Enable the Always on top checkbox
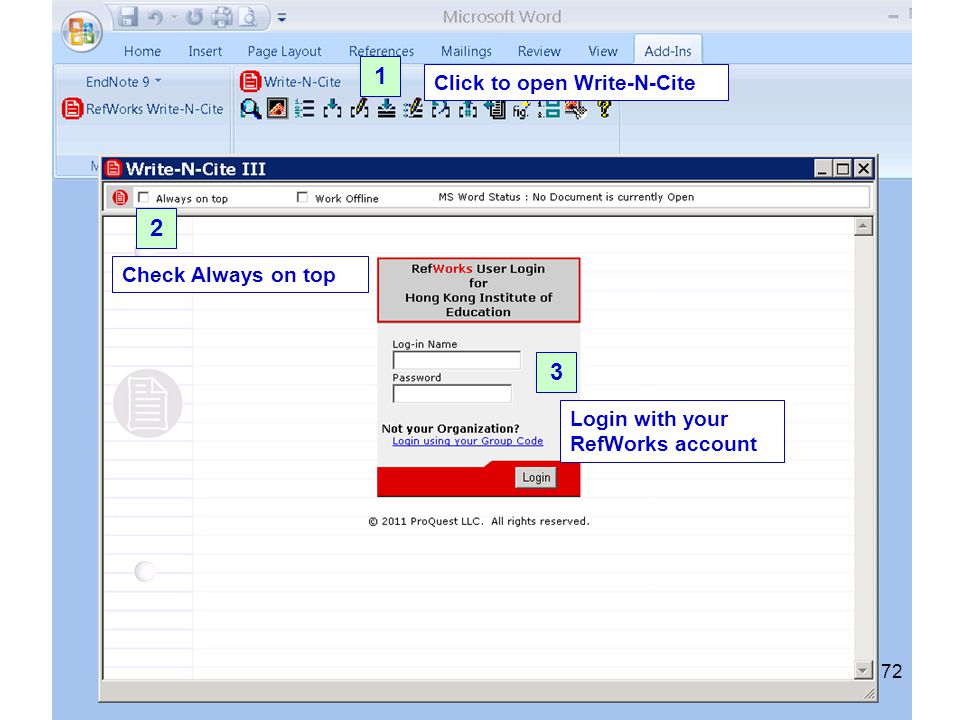 tap(143, 197)
